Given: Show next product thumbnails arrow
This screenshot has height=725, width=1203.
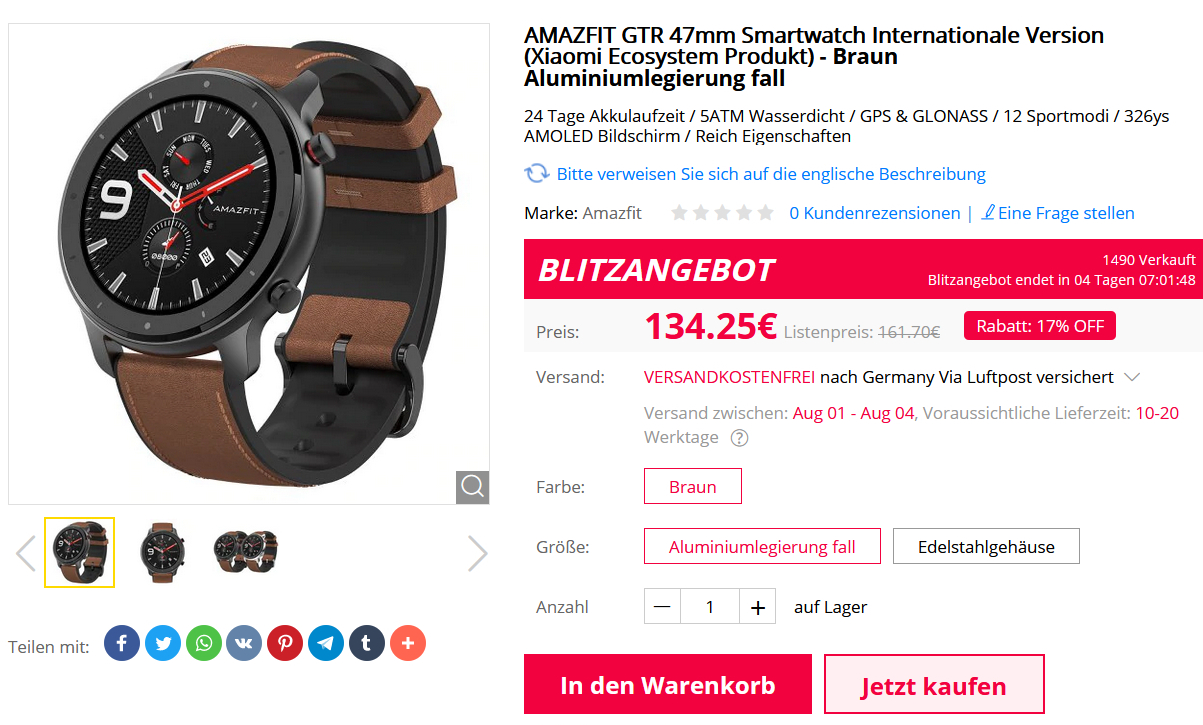Looking at the screenshot, I should (478, 553).
